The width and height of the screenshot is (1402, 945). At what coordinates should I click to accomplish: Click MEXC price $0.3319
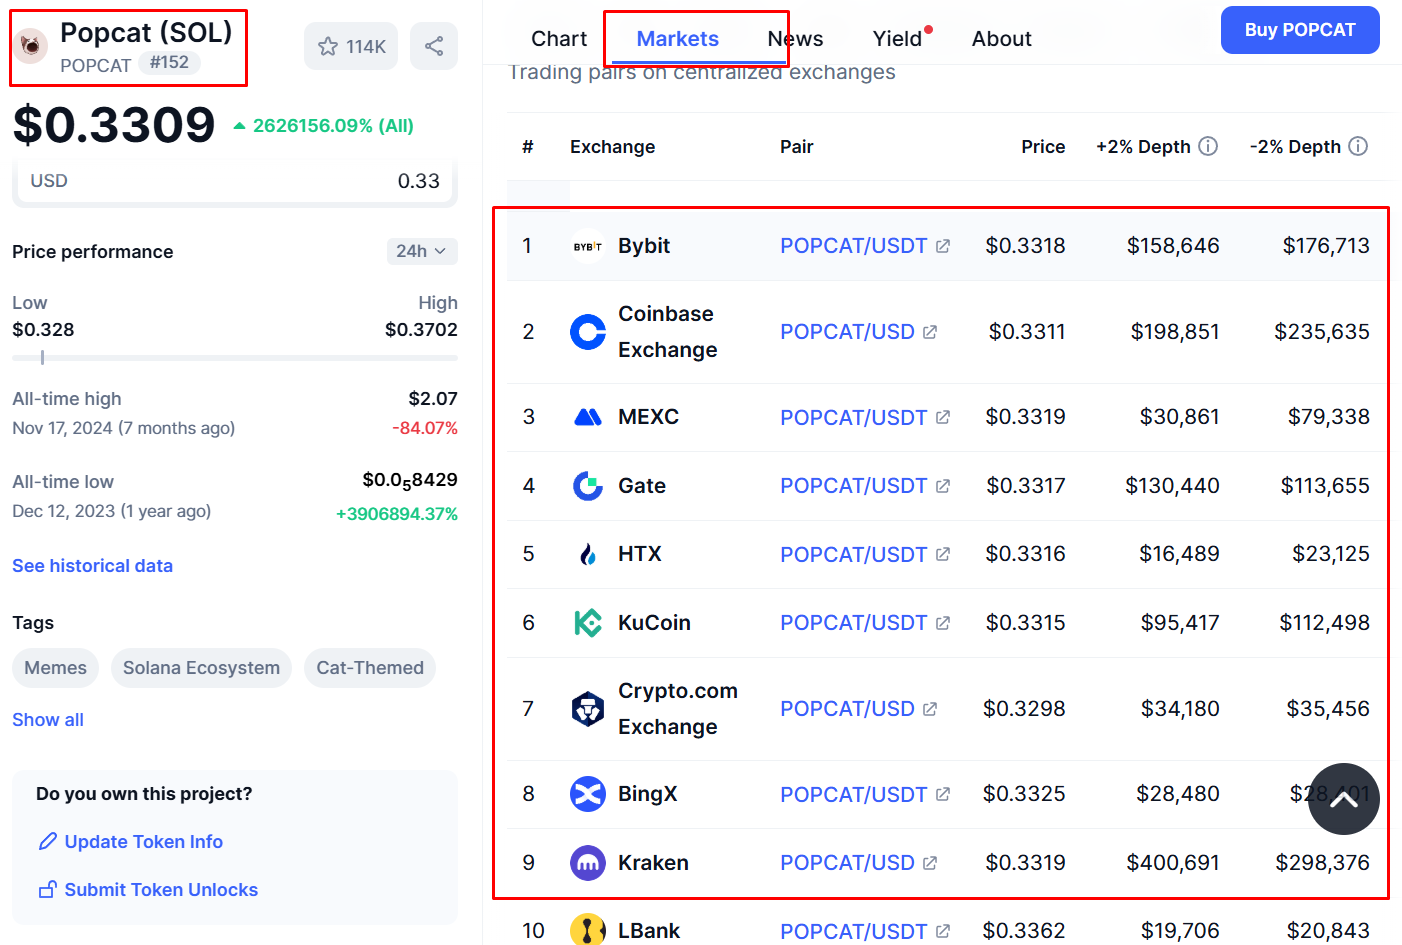1025,417
